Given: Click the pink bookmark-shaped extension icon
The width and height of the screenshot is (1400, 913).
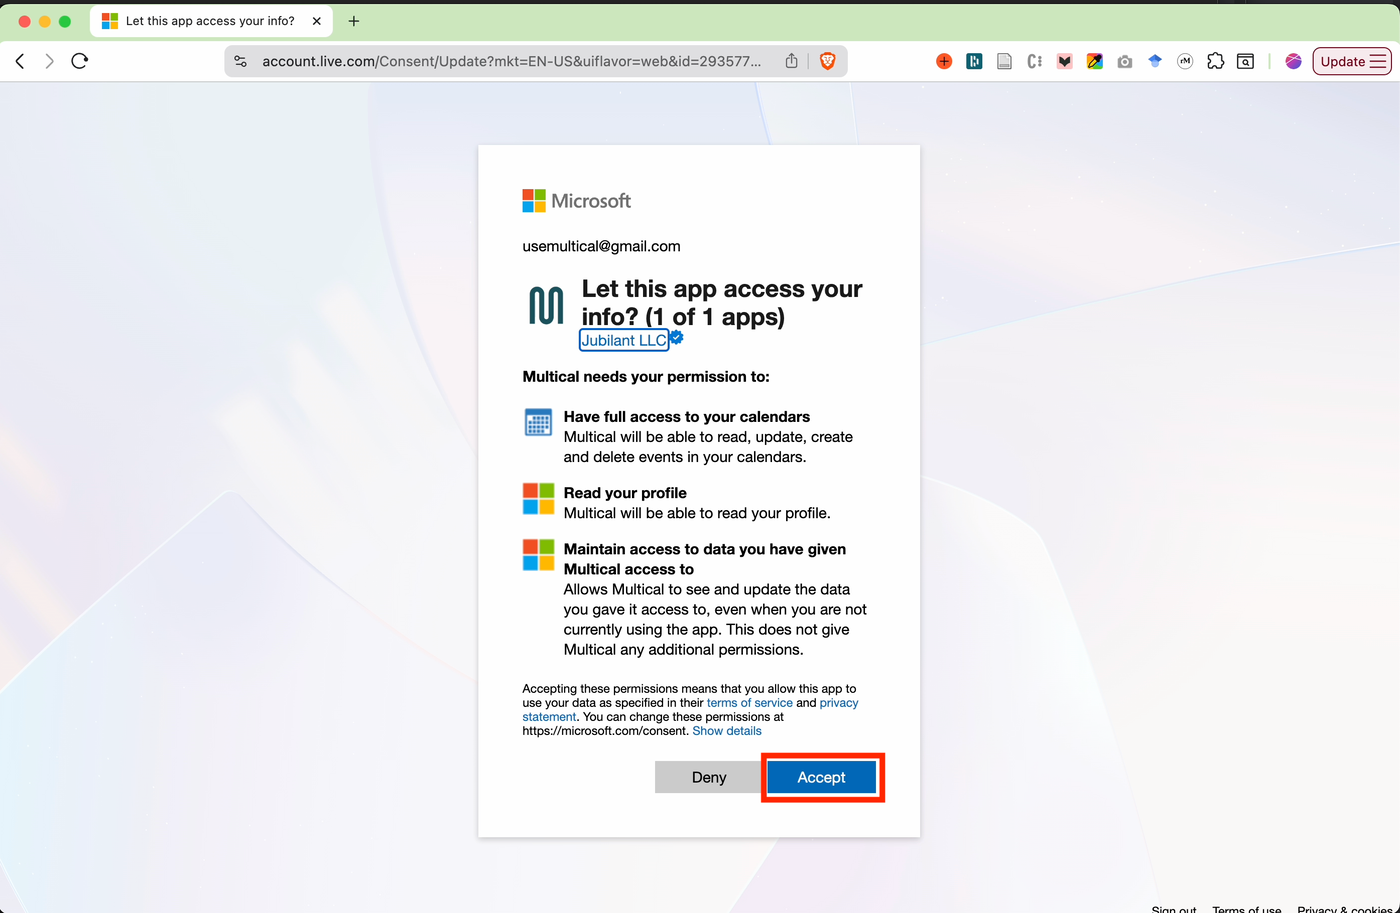Looking at the screenshot, I should 1065,61.
